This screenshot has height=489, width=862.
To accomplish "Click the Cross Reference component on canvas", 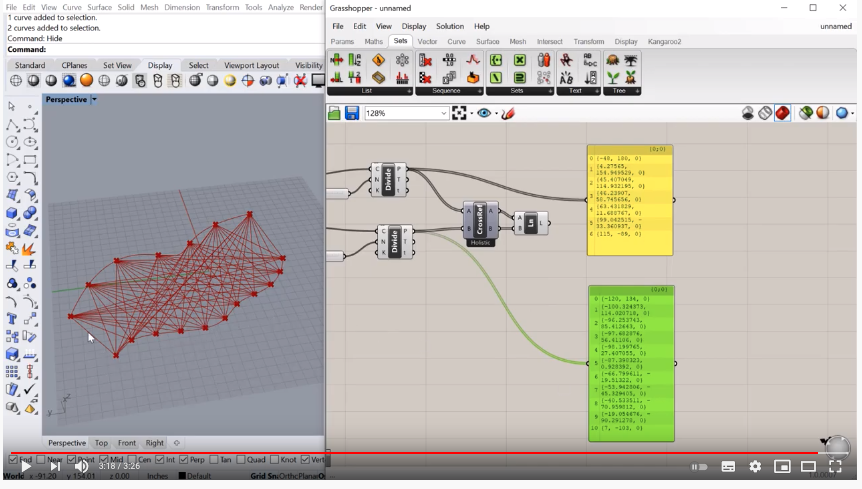I will tap(481, 219).
